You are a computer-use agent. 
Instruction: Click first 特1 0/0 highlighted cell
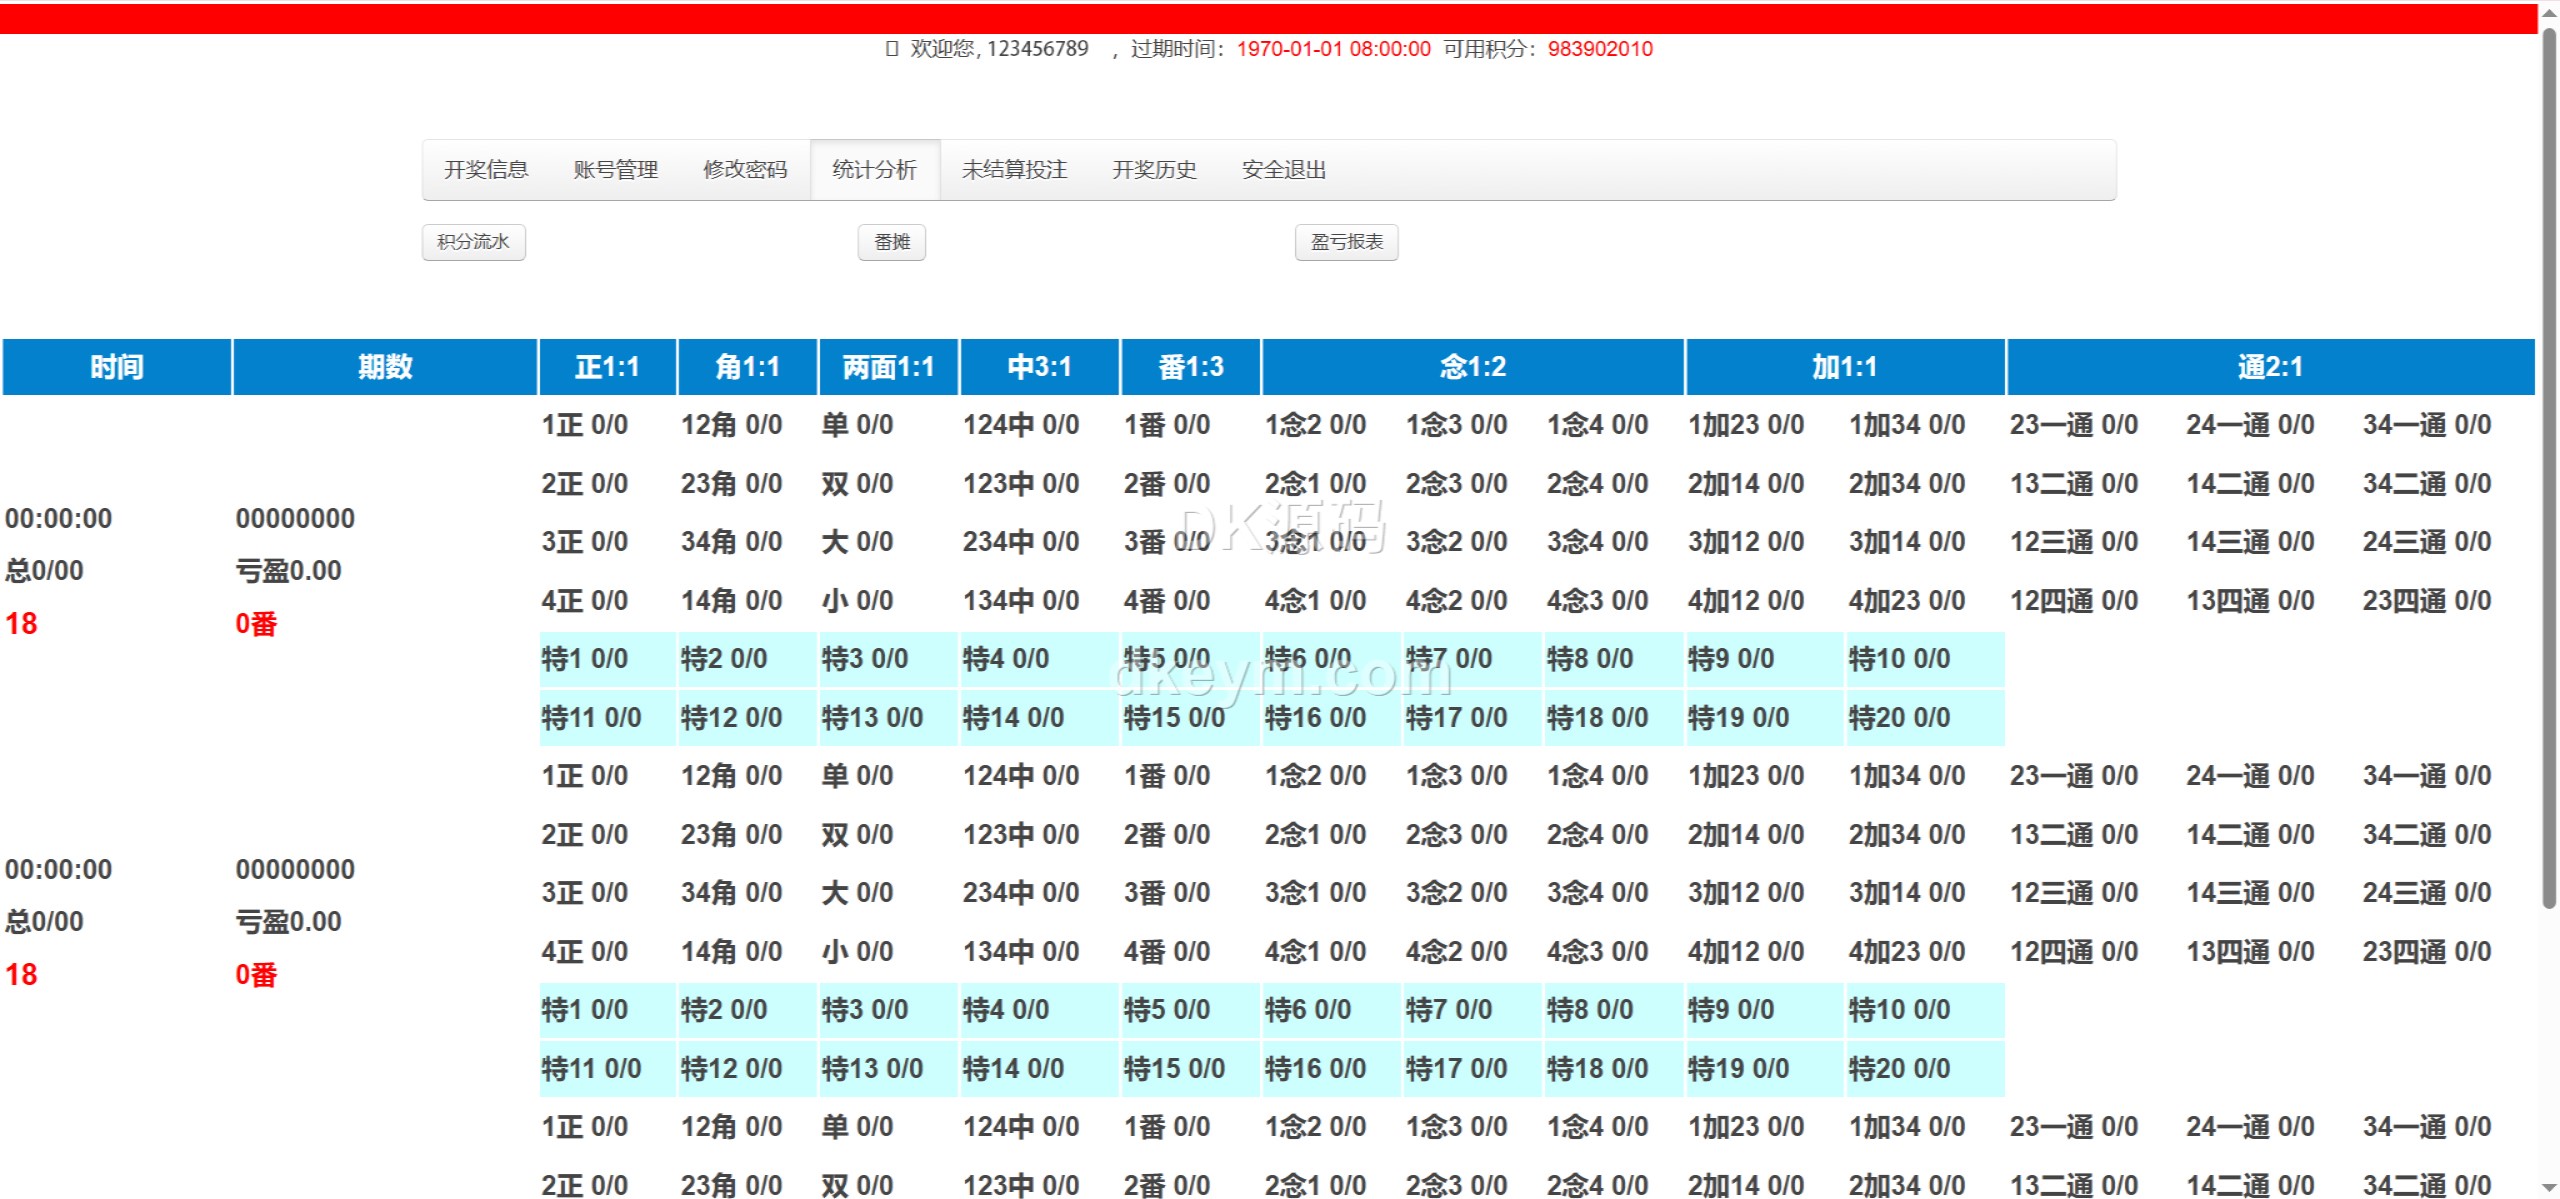585,659
